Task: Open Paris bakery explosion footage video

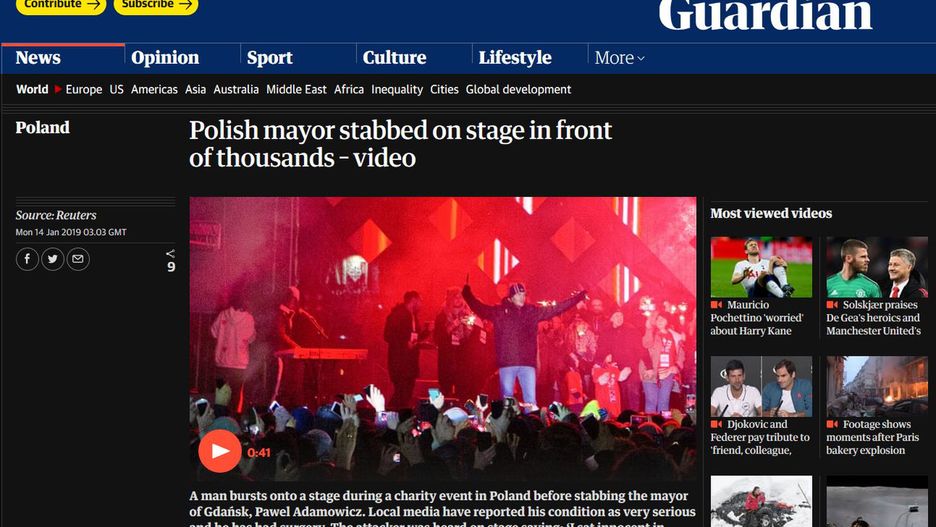Action: [877, 387]
